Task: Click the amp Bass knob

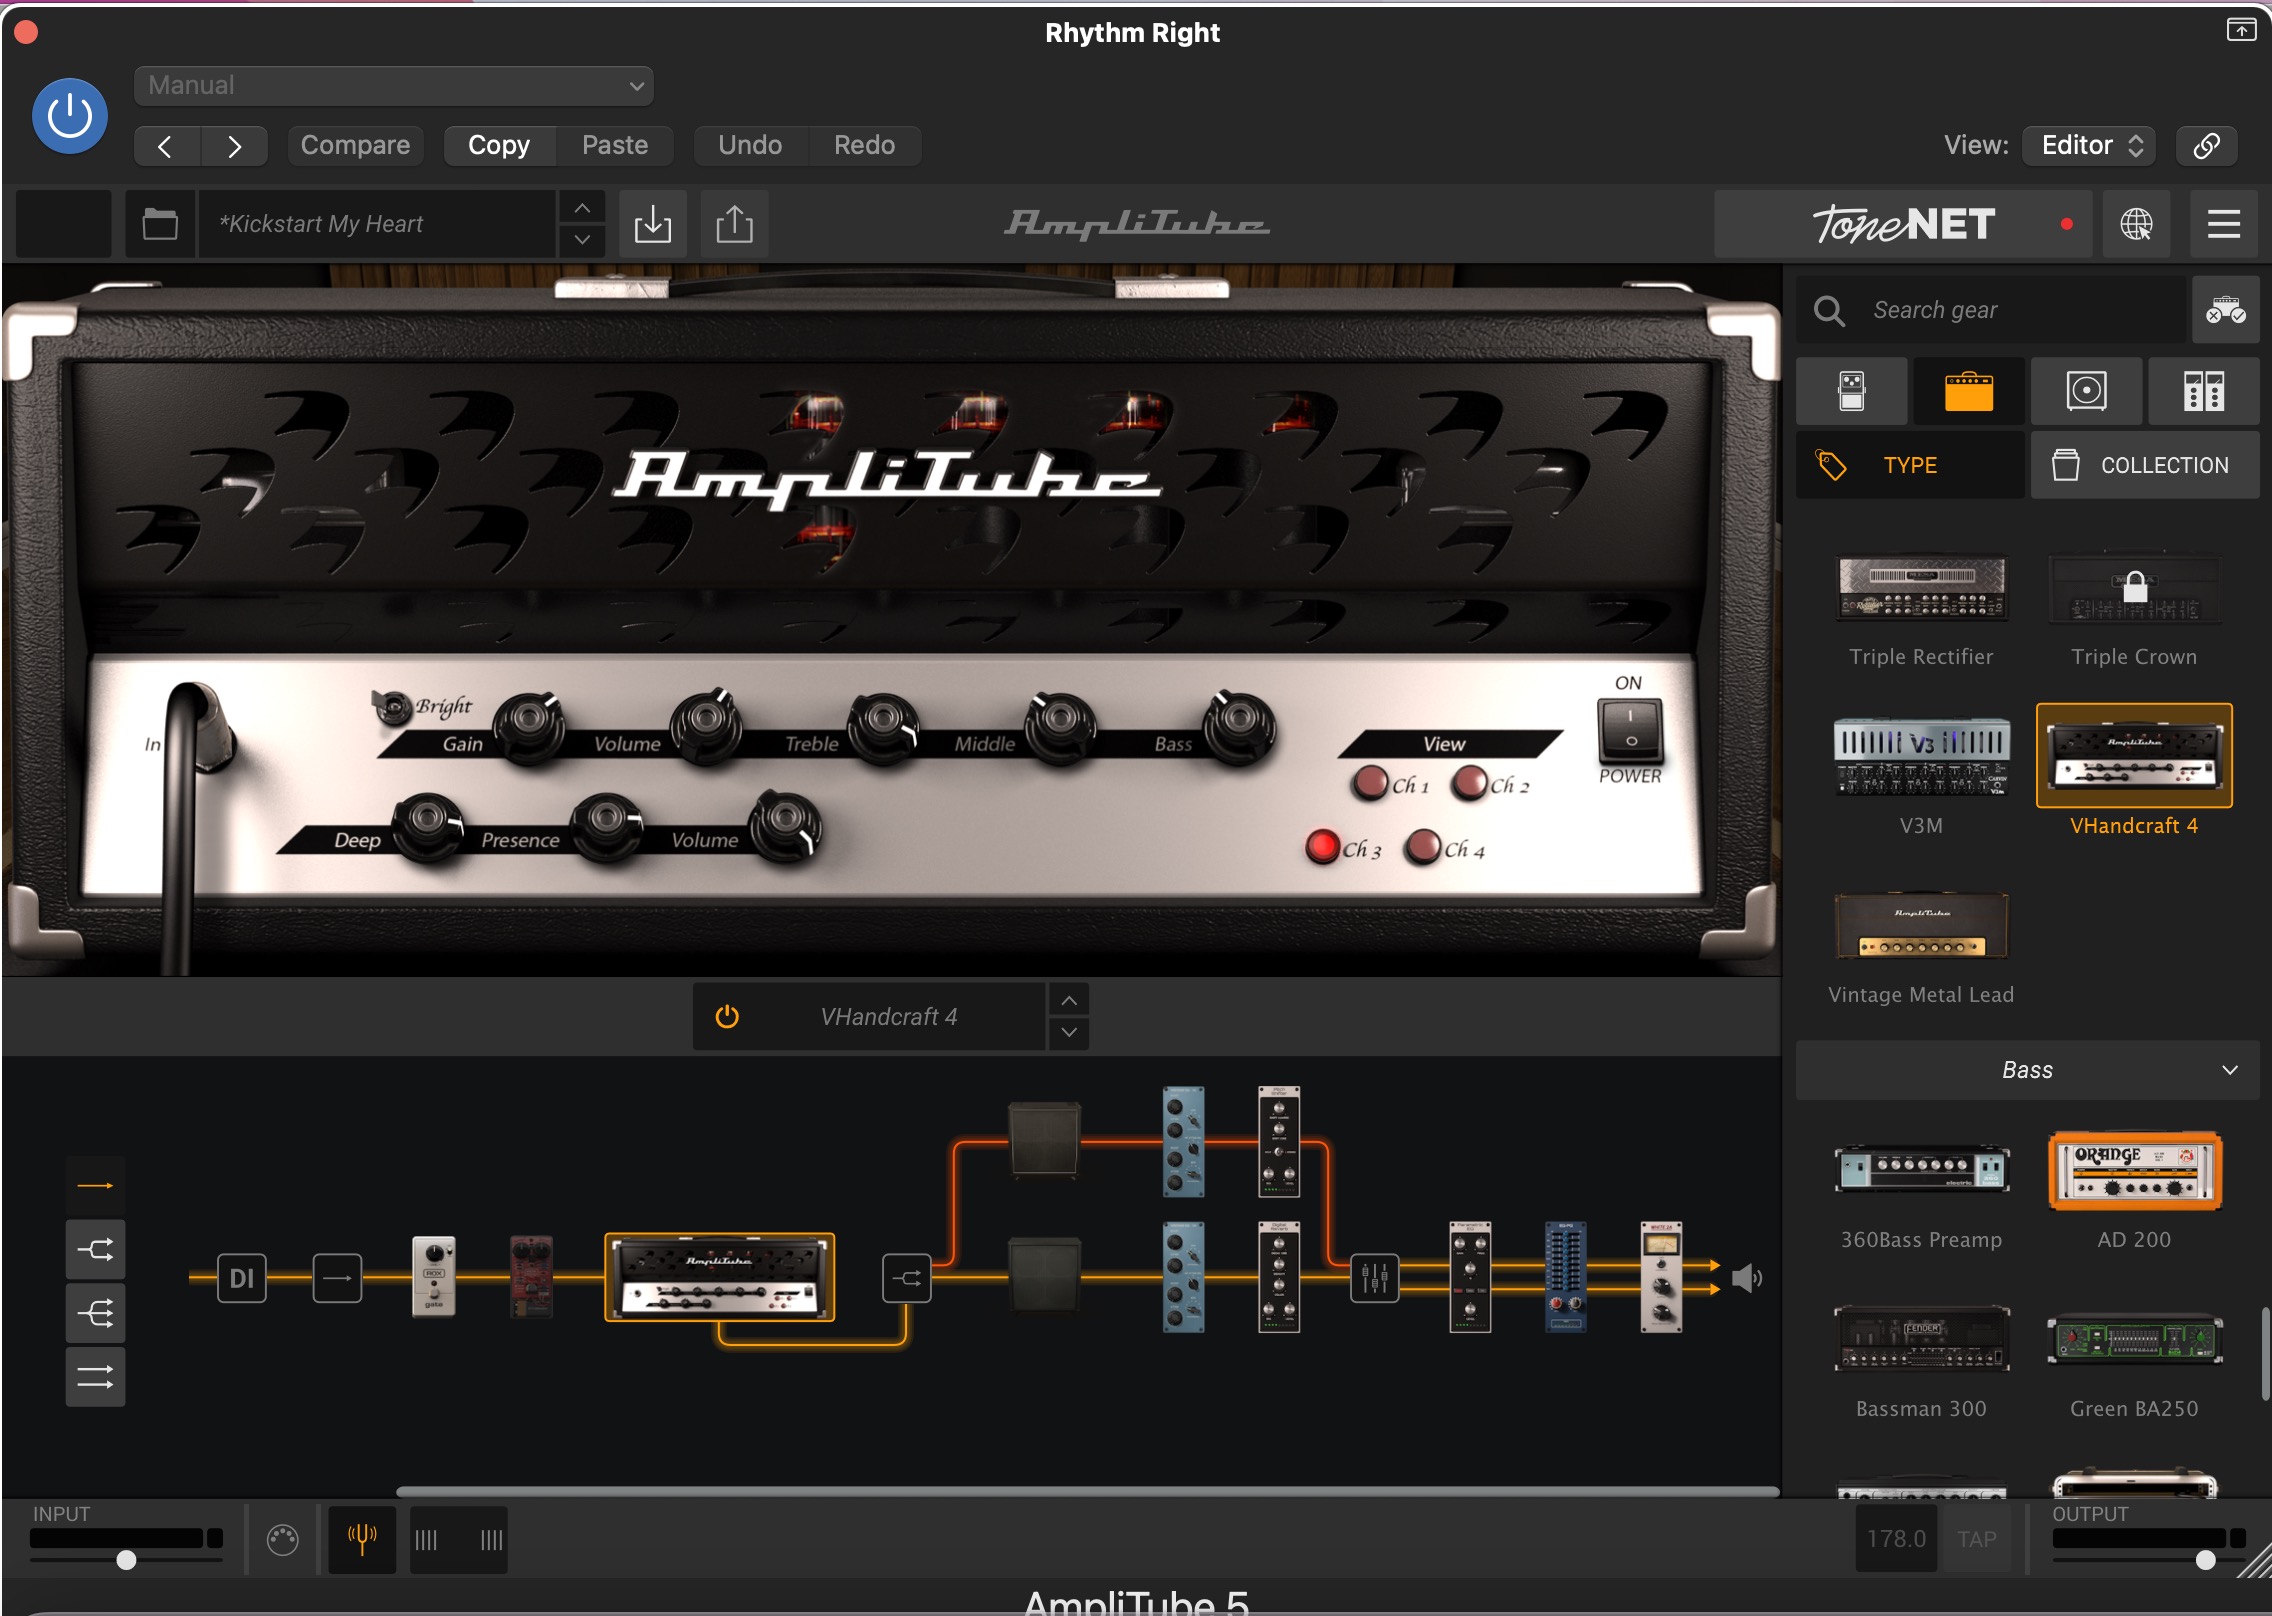Action: 1238,726
